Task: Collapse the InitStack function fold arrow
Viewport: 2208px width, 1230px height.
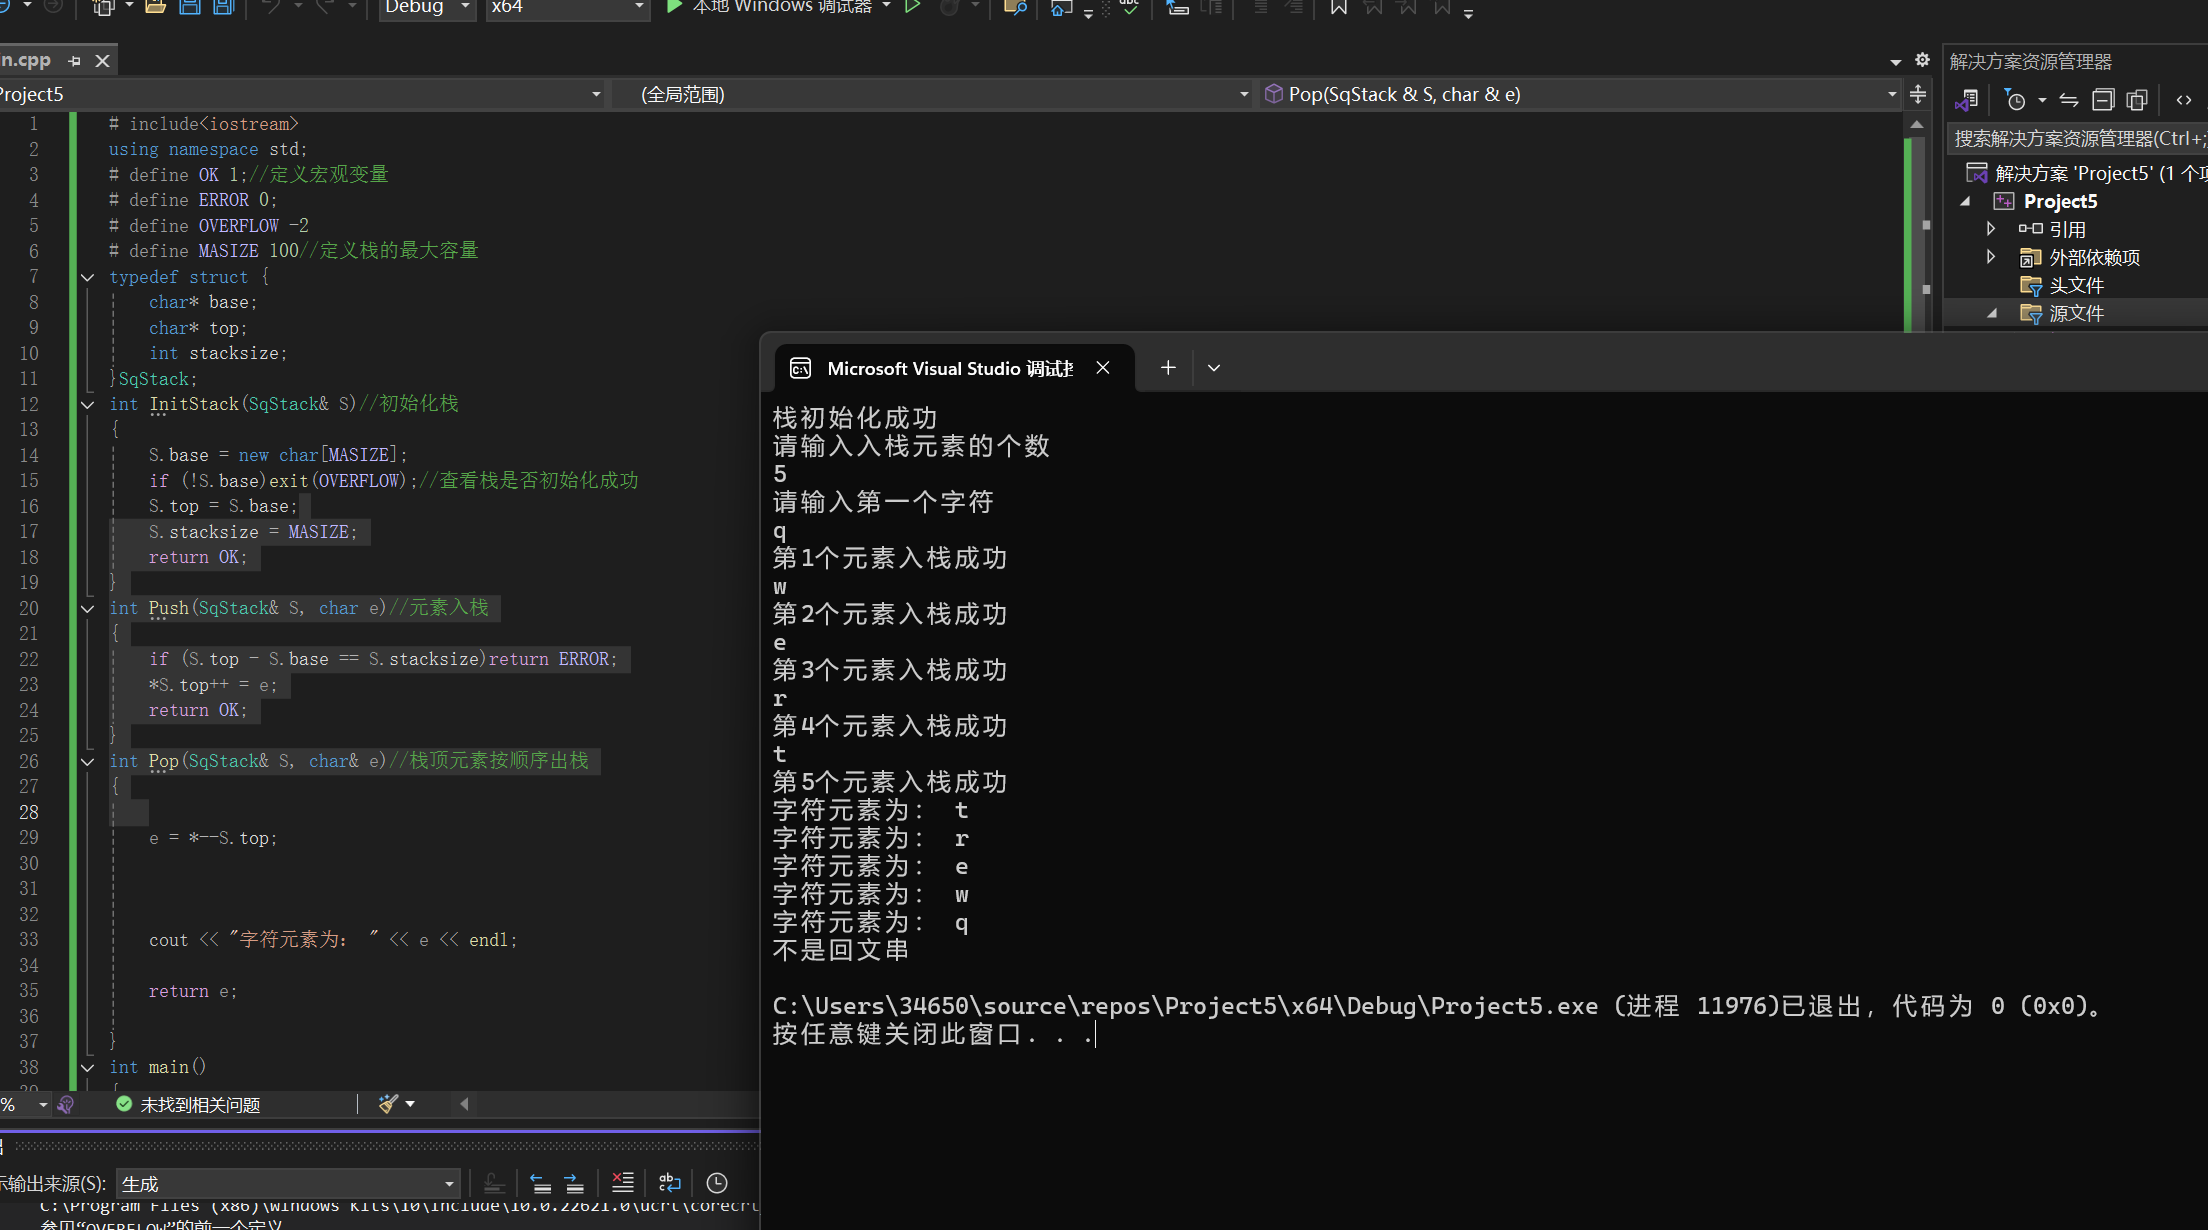Action: 88,405
